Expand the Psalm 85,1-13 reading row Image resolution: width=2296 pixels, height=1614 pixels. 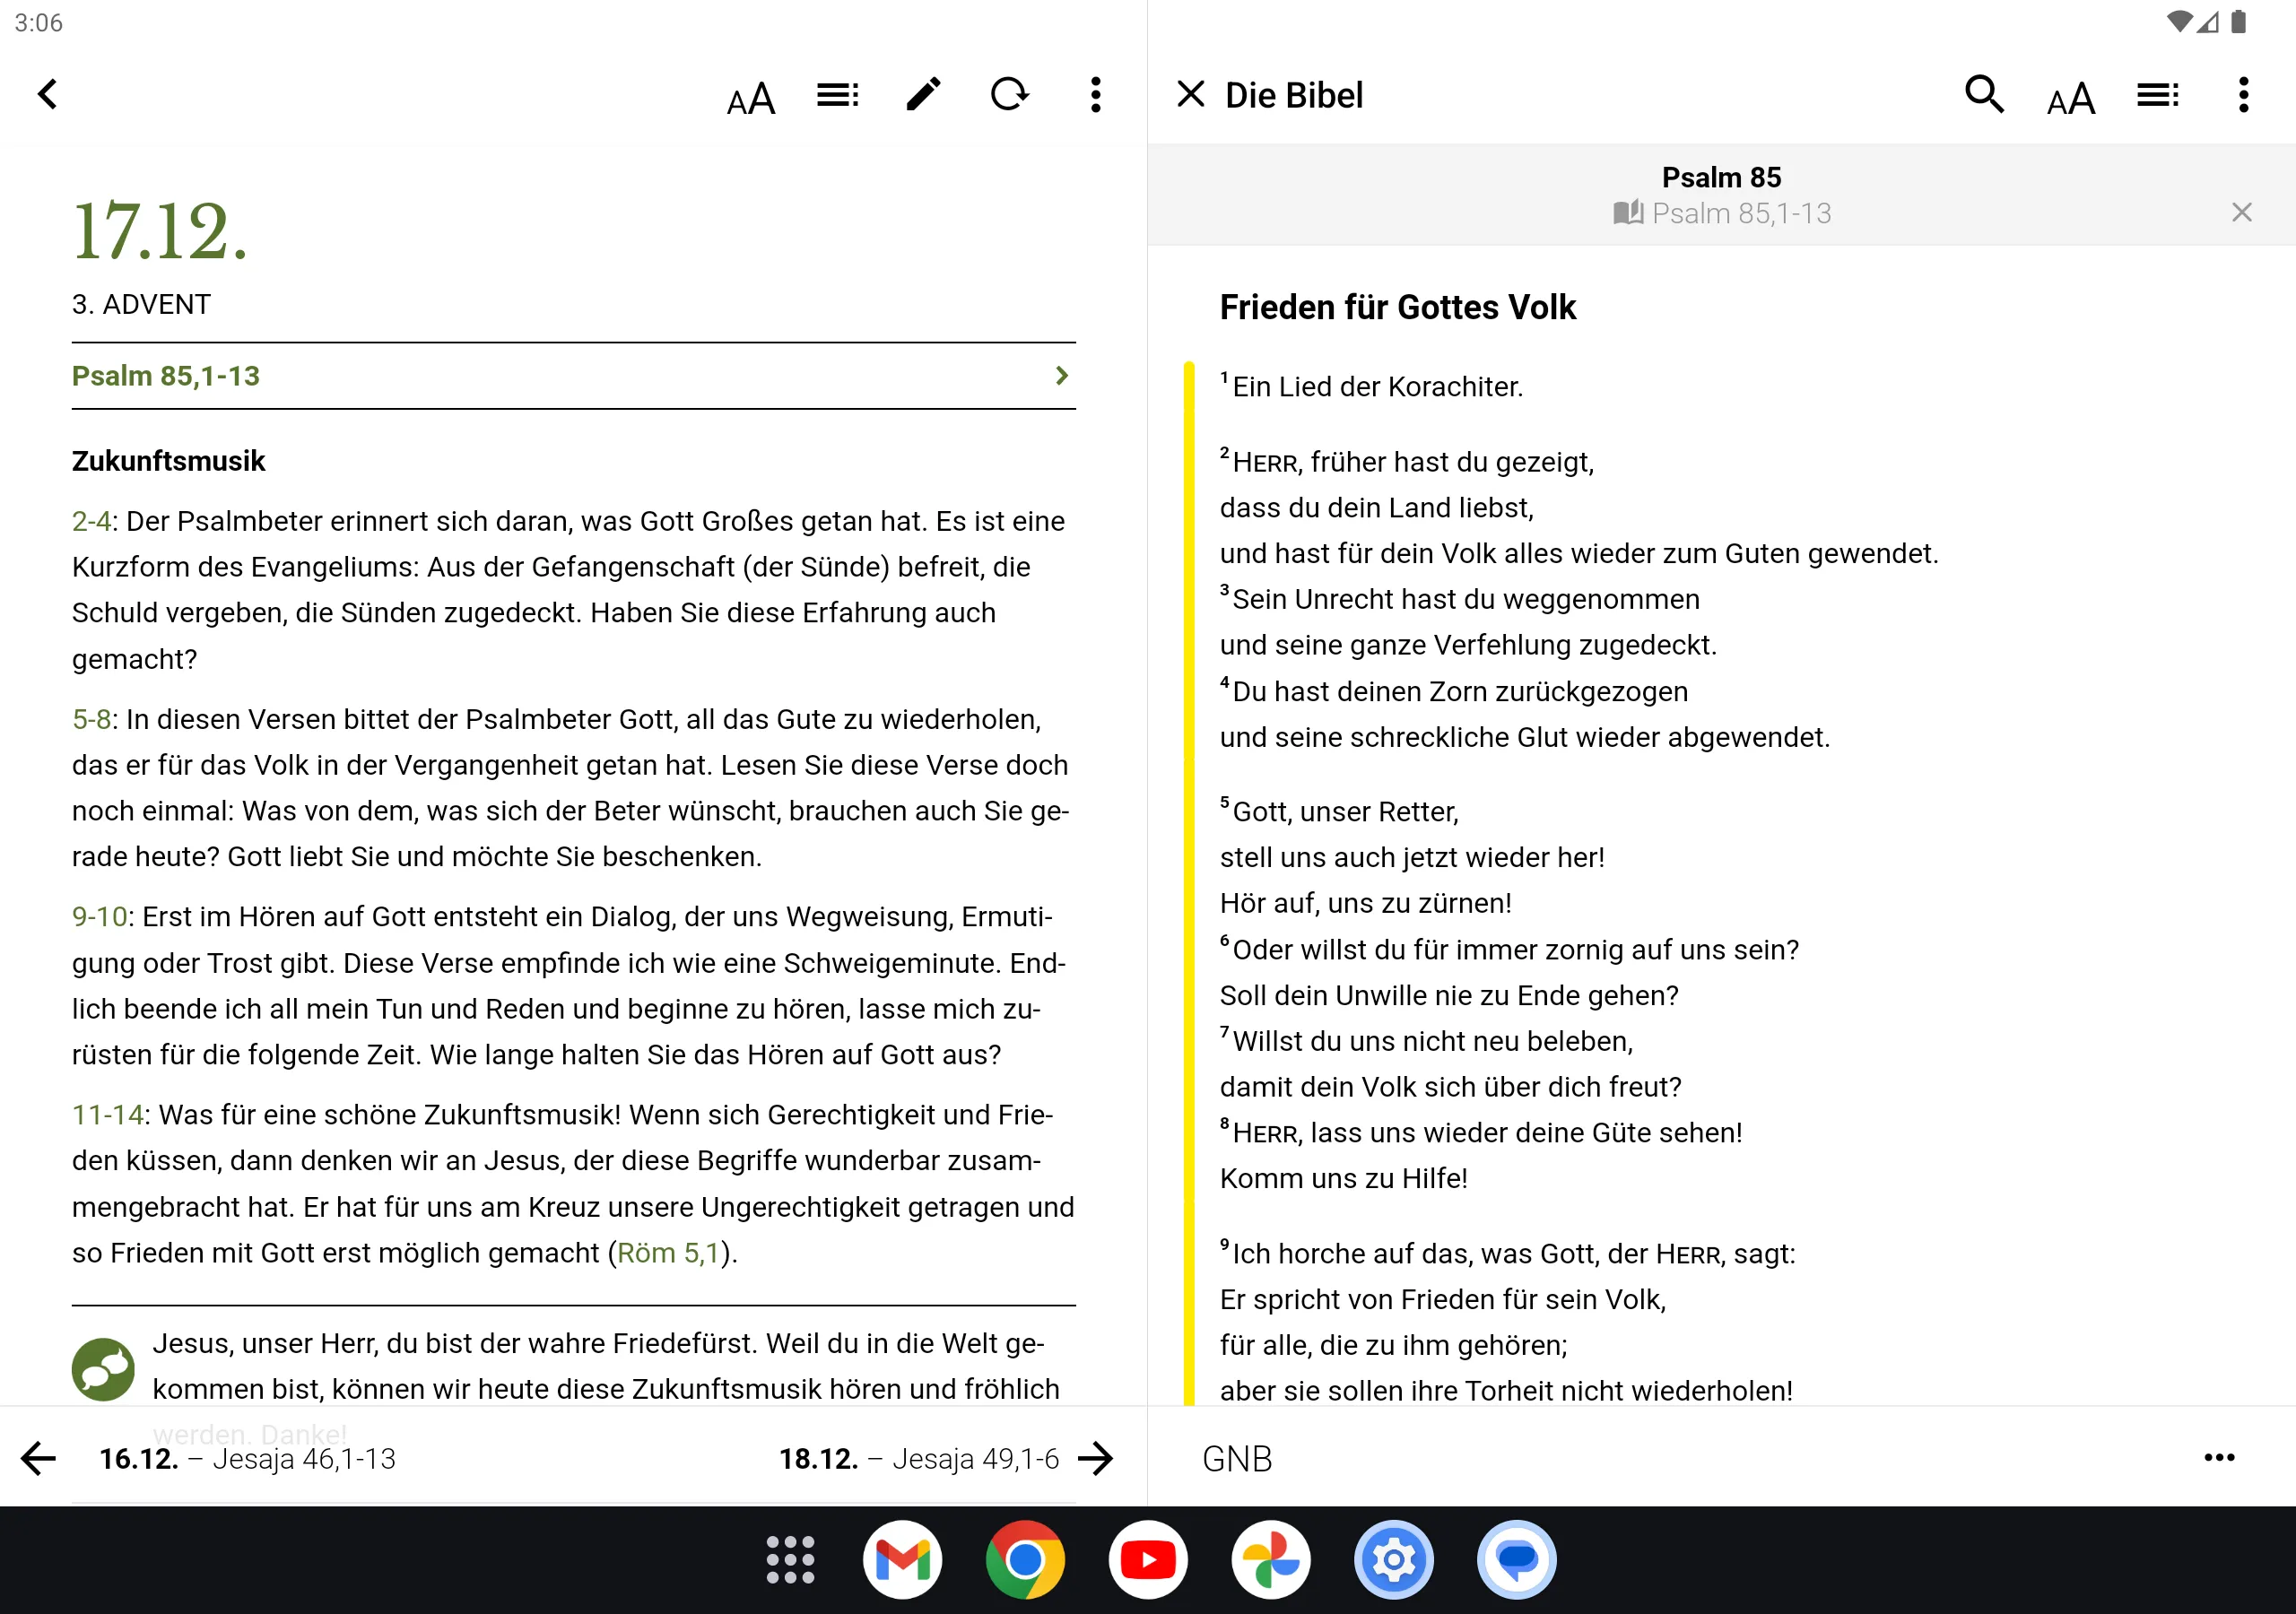(573, 376)
